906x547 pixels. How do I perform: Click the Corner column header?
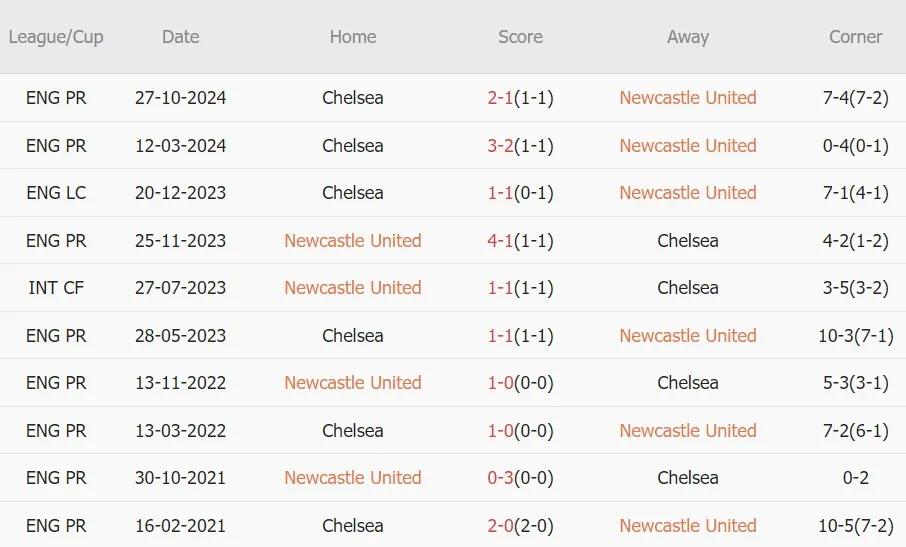[855, 37]
